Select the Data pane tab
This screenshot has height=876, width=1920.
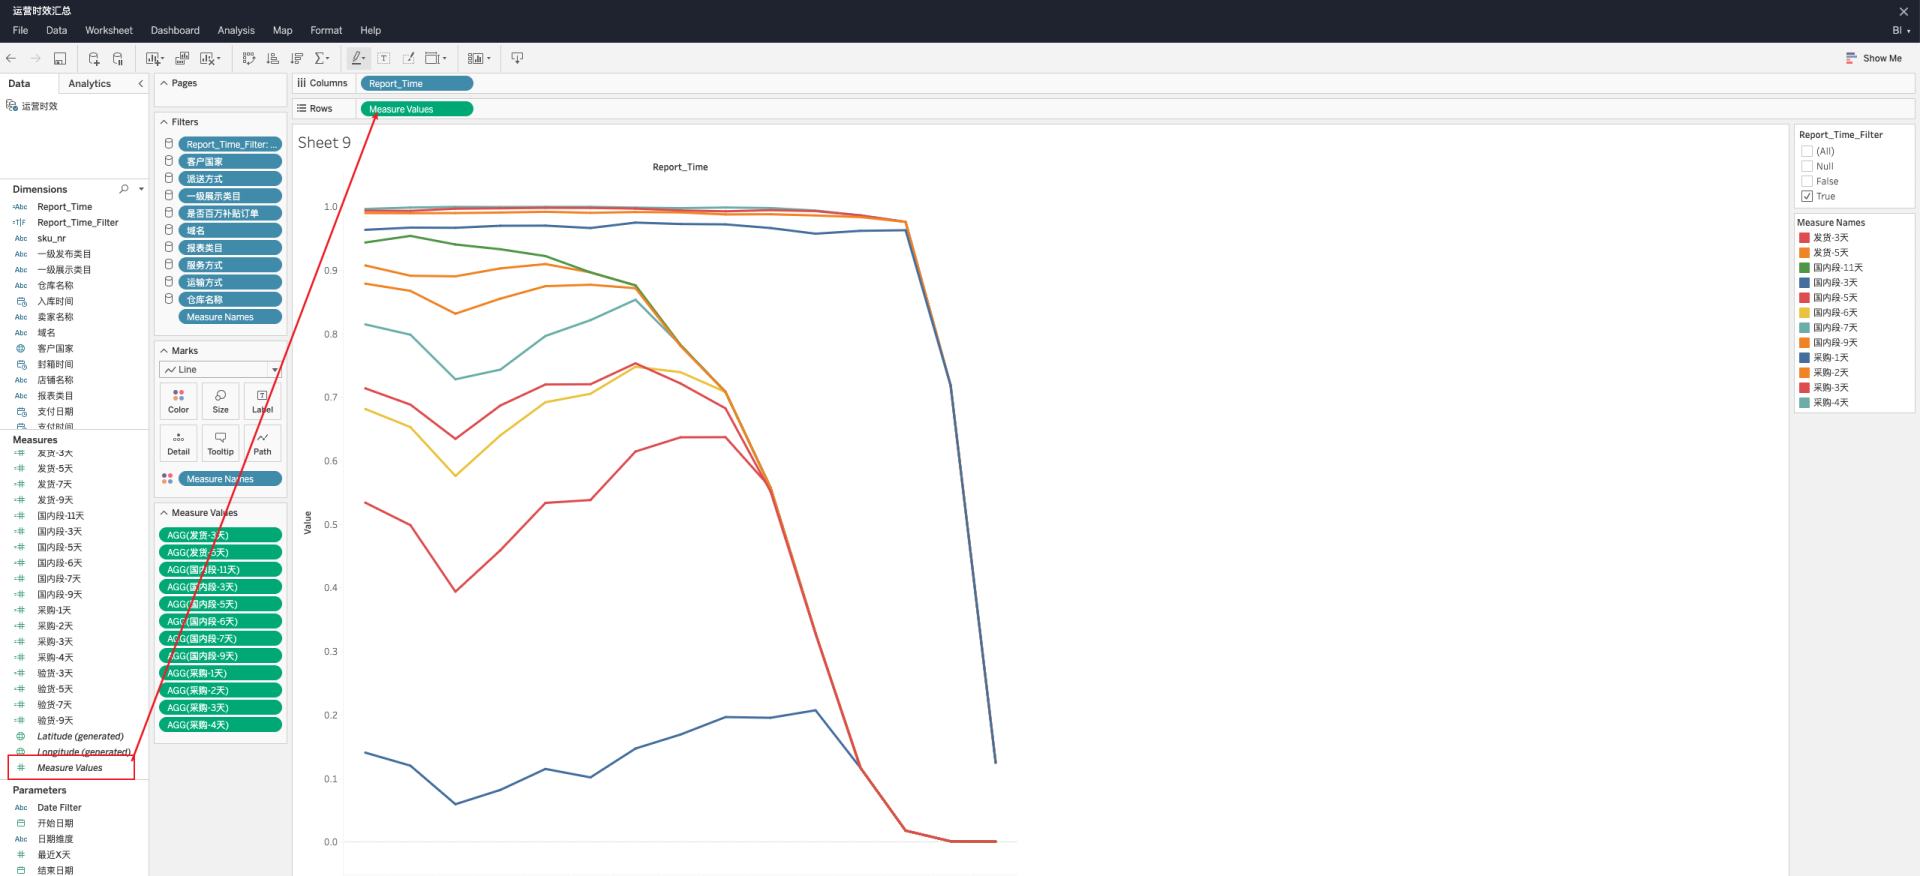point(20,84)
